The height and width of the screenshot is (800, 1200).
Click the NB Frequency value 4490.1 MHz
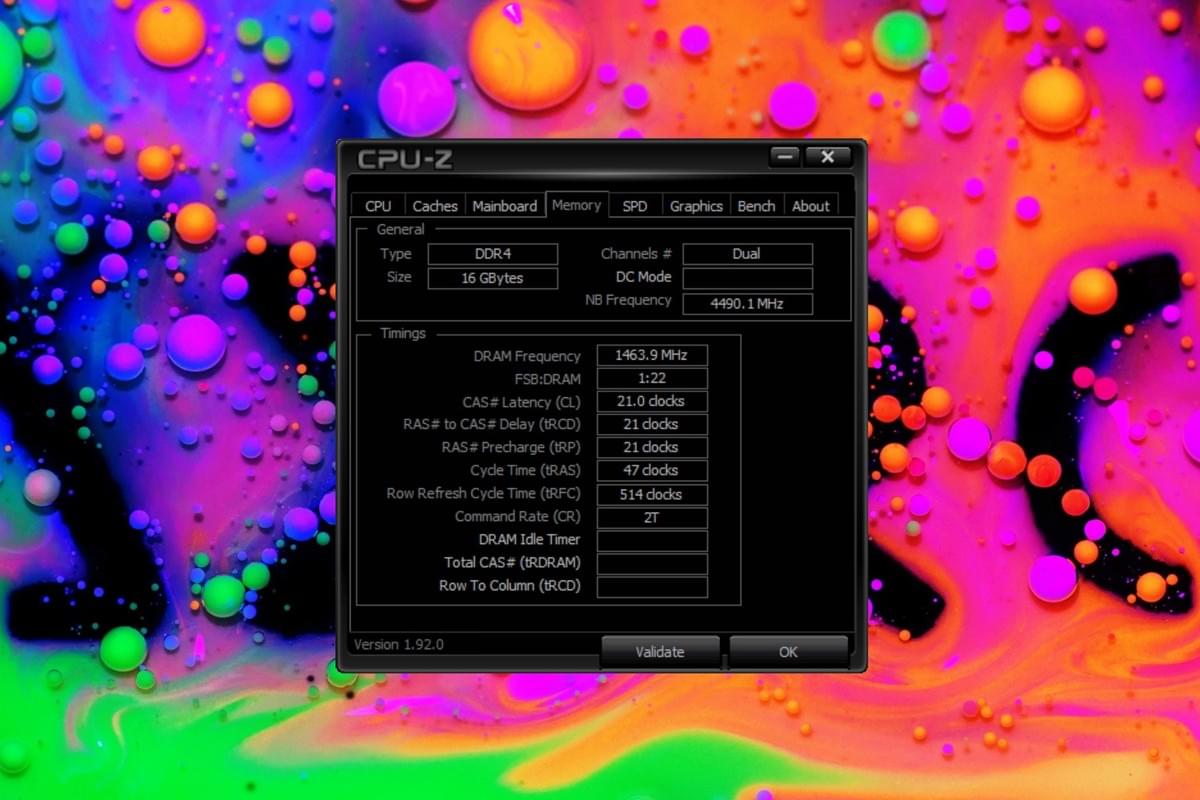748,304
